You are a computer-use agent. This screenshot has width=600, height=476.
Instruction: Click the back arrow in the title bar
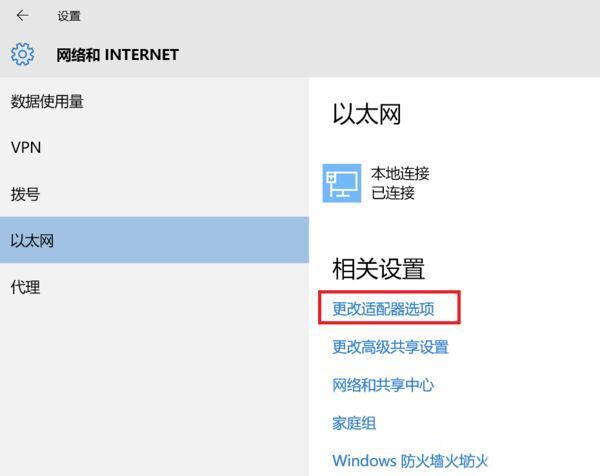[23, 16]
